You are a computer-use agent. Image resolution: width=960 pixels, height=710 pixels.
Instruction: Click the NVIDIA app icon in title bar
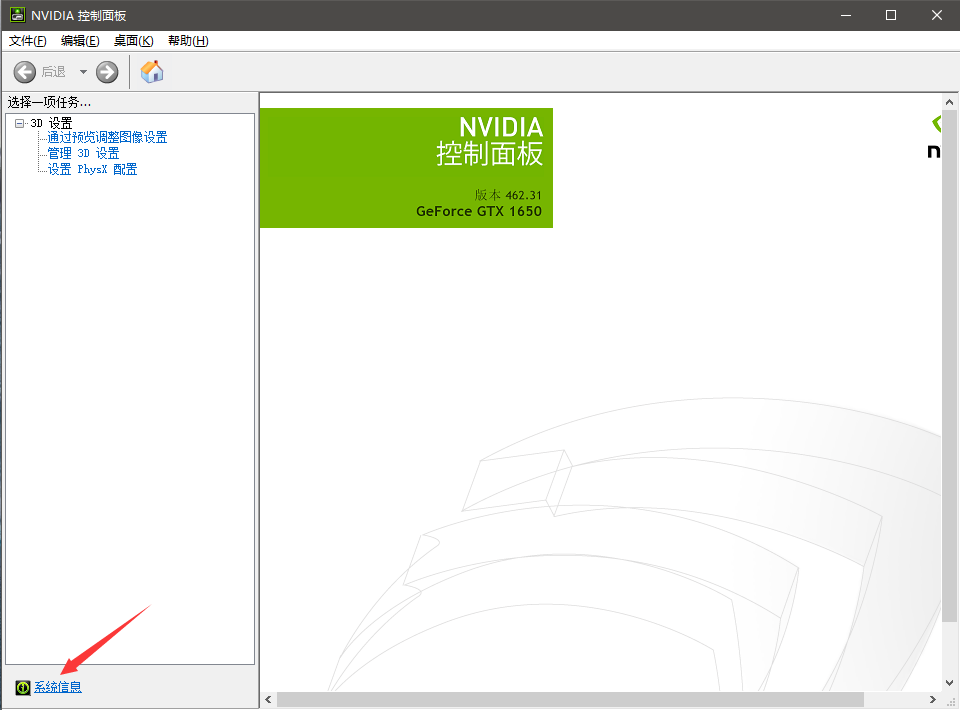pos(17,15)
